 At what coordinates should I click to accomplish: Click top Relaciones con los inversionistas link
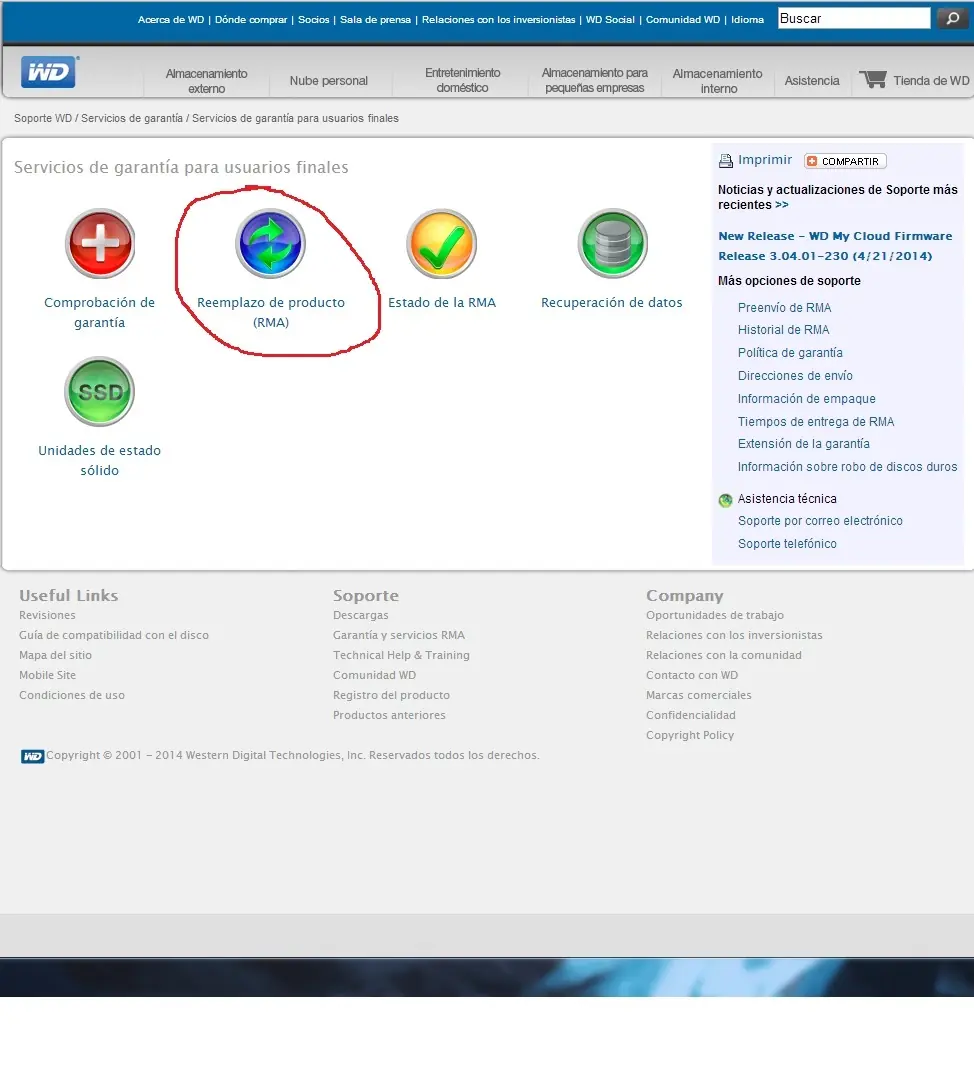(499, 19)
